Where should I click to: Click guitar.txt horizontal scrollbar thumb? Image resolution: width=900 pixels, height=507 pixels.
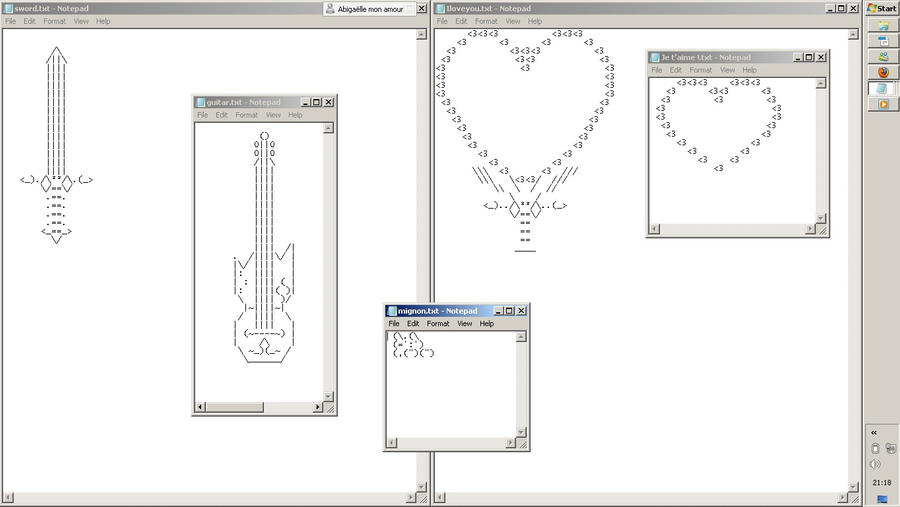[235, 407]
